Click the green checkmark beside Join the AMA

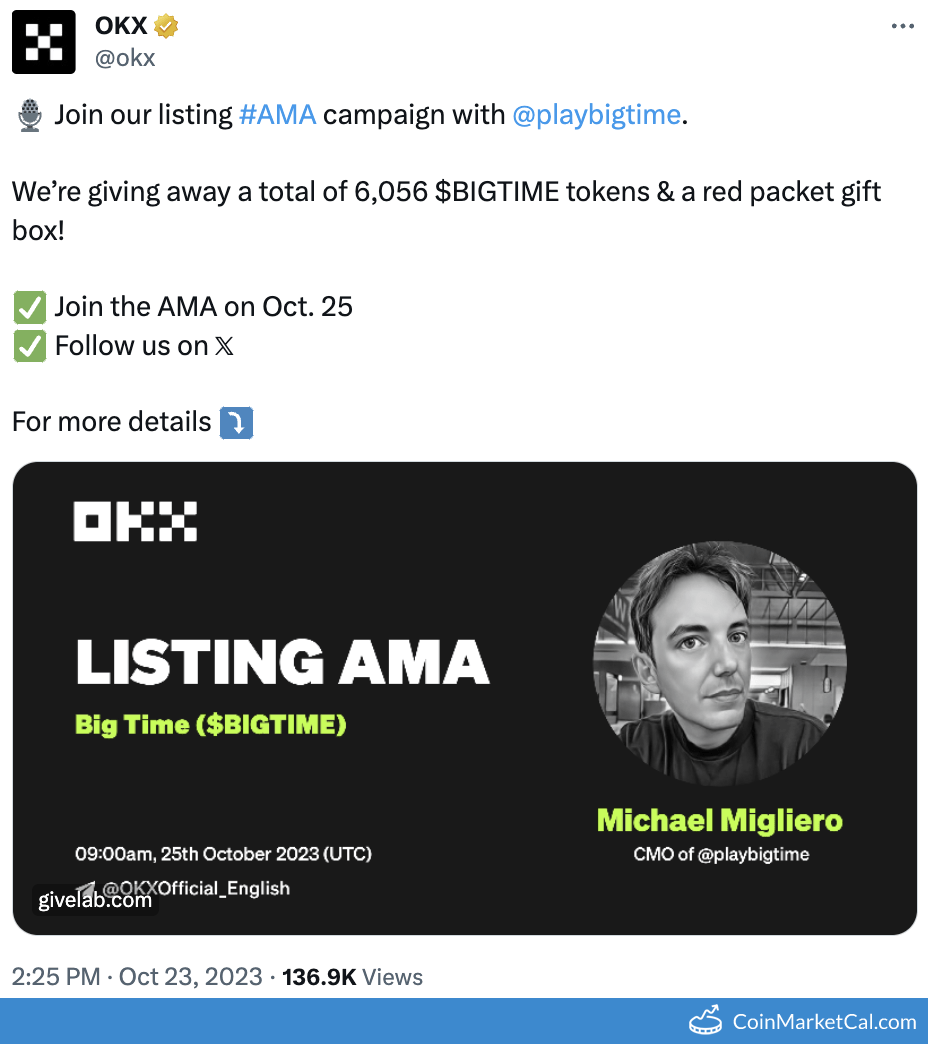tap(29, 306)
